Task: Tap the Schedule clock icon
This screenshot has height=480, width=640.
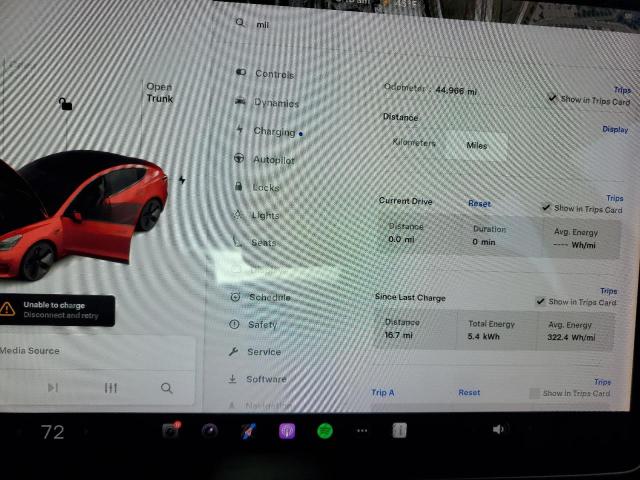Action: pos(235,297)
